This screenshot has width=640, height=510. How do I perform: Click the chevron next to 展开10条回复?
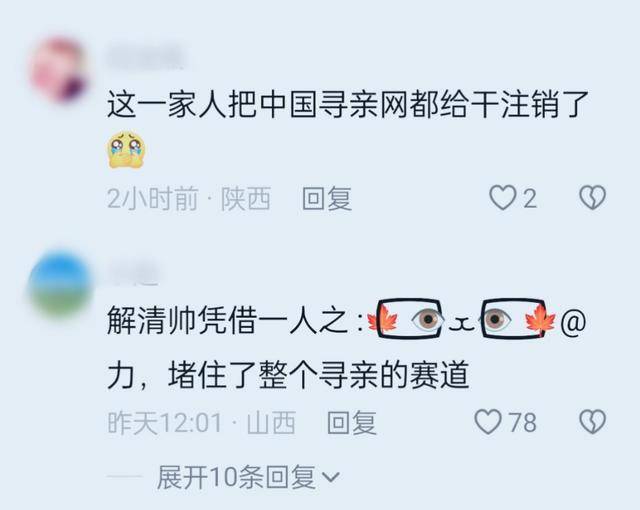click(331, 477)
